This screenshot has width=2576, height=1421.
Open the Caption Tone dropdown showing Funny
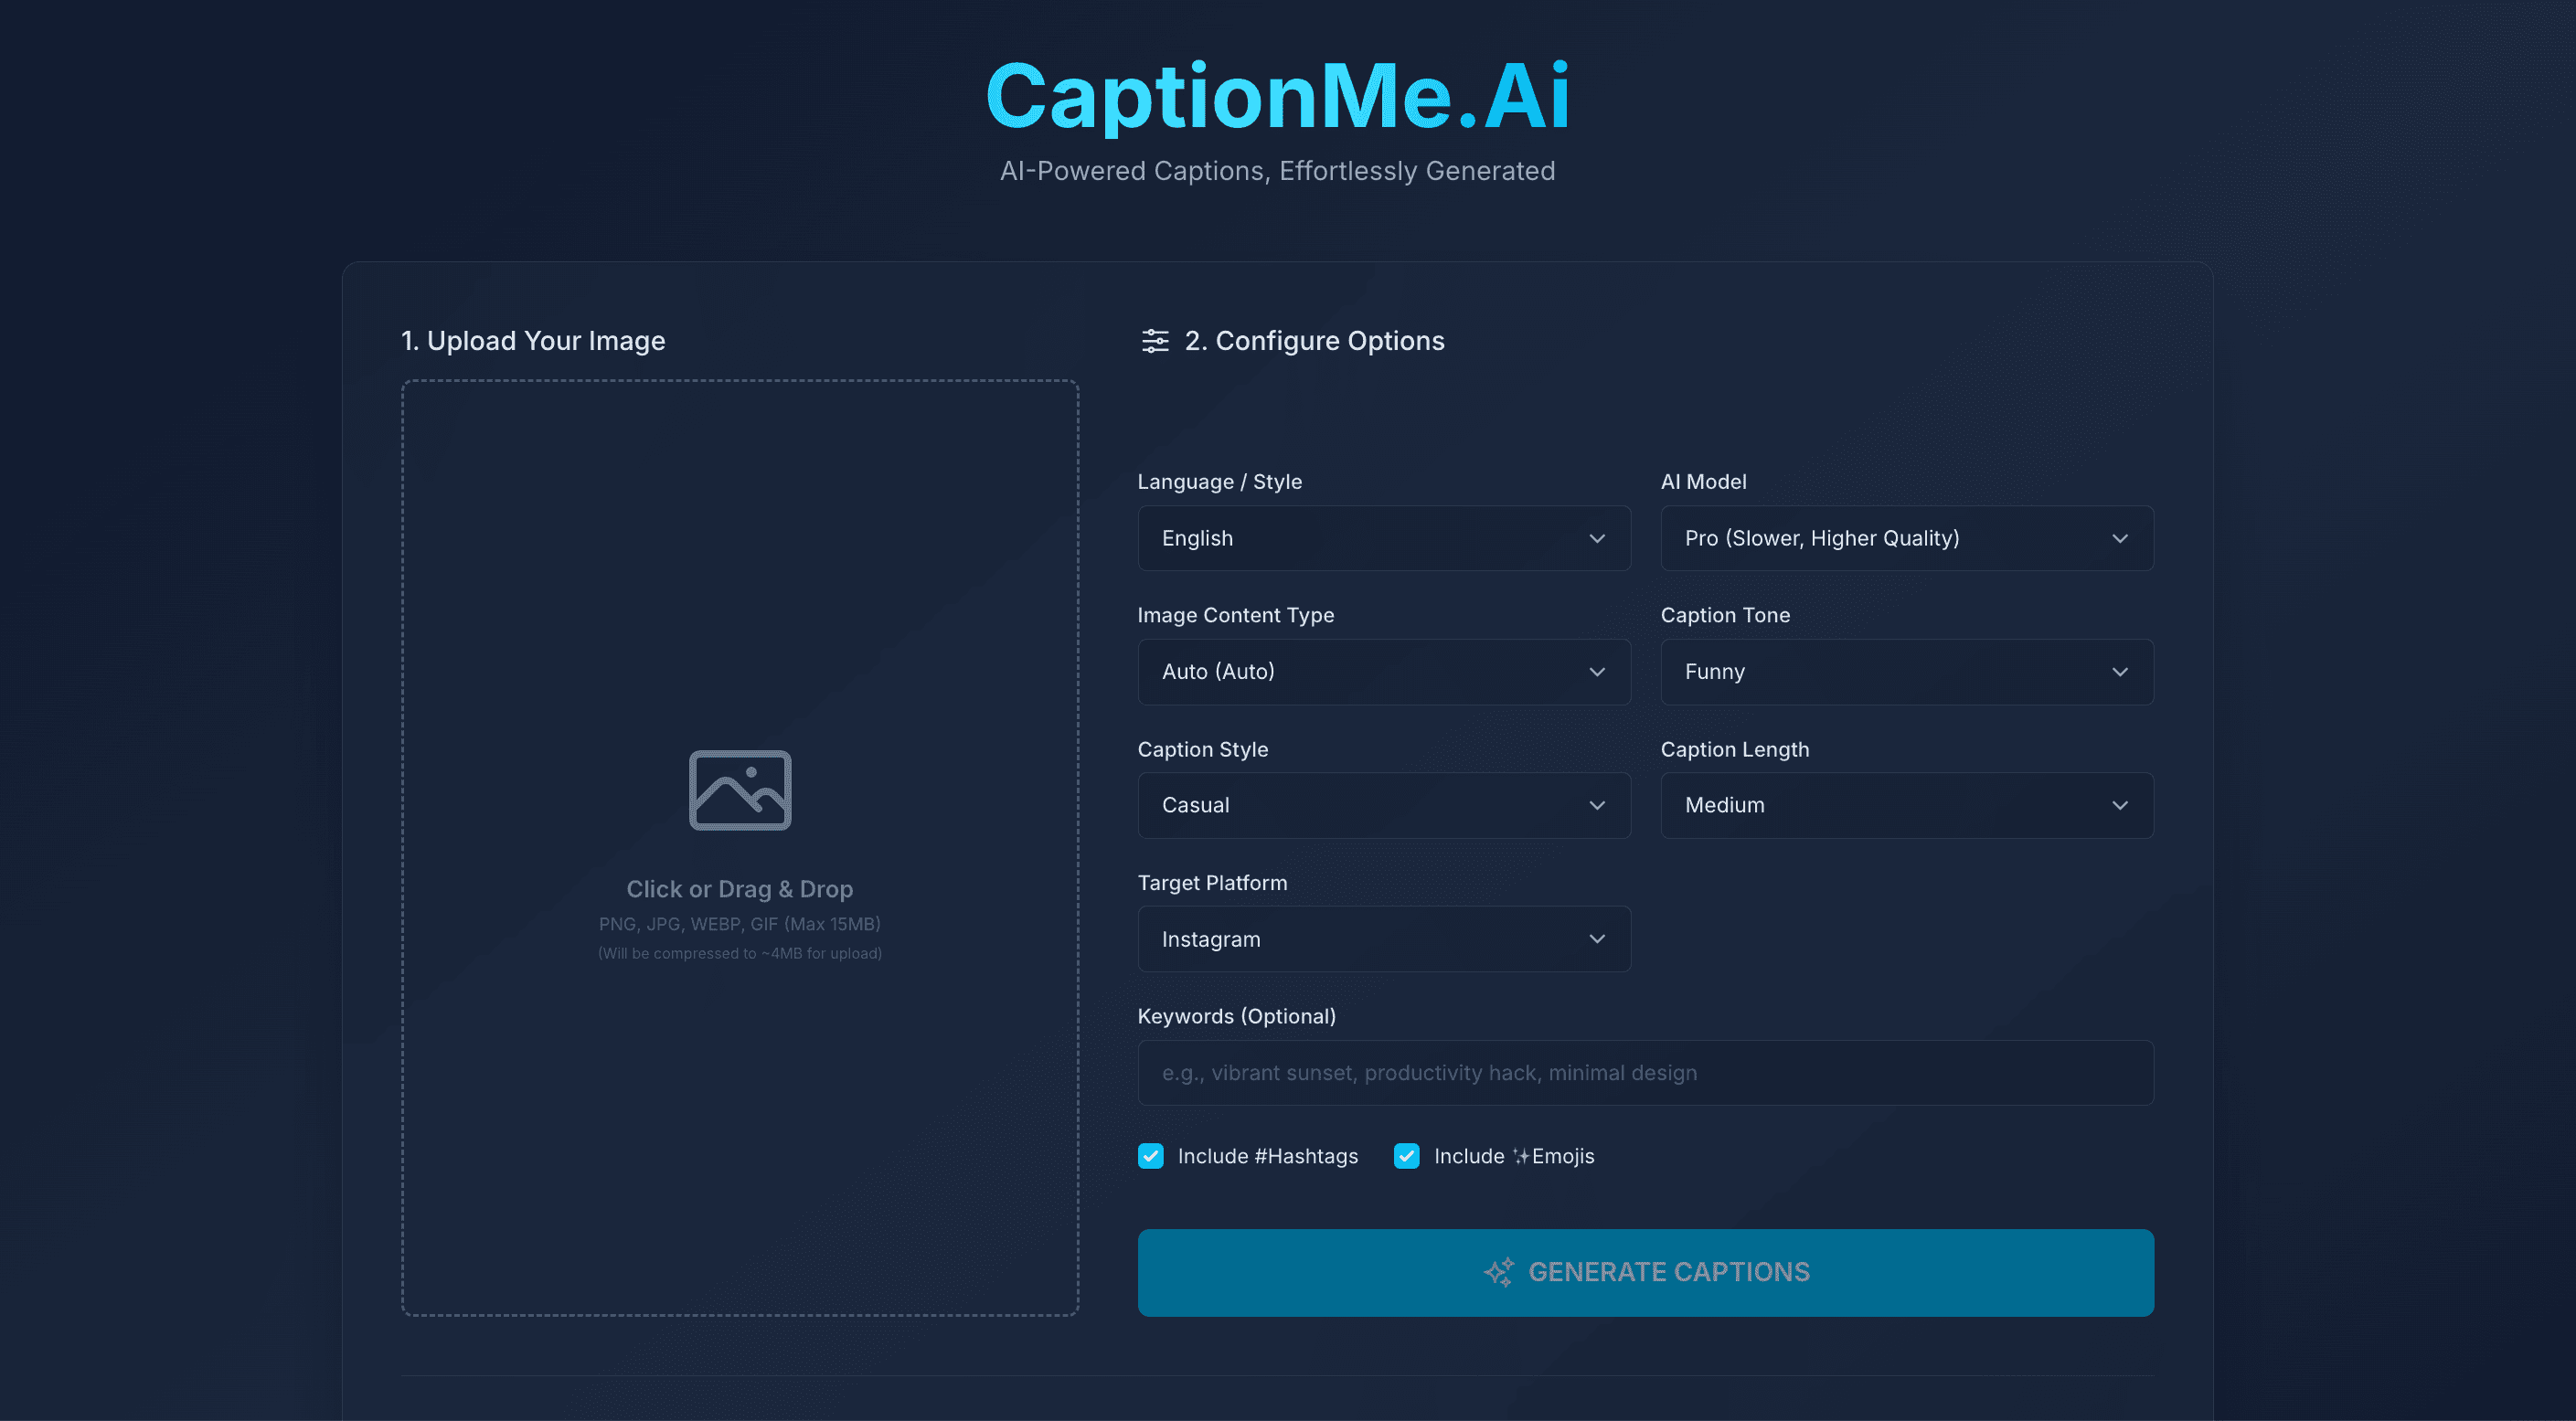[1906, 672]
